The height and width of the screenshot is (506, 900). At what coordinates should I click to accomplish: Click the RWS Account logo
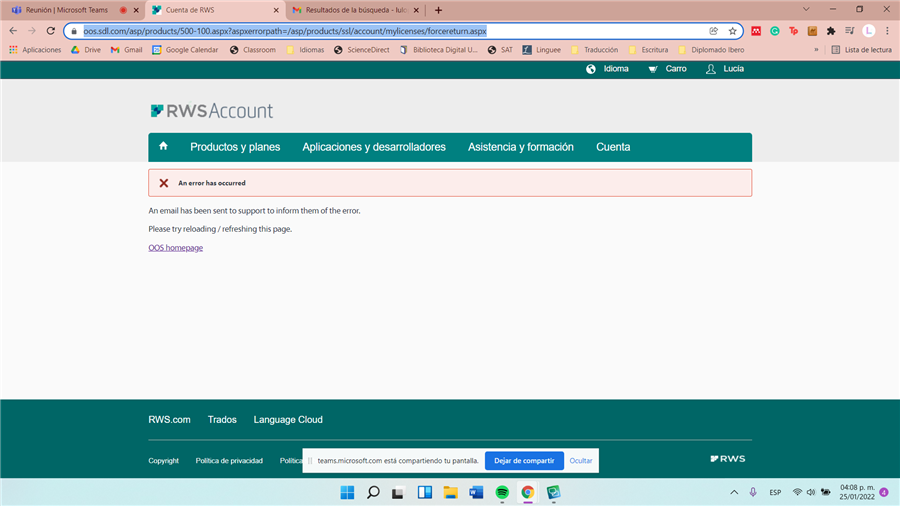coord(211,111)
